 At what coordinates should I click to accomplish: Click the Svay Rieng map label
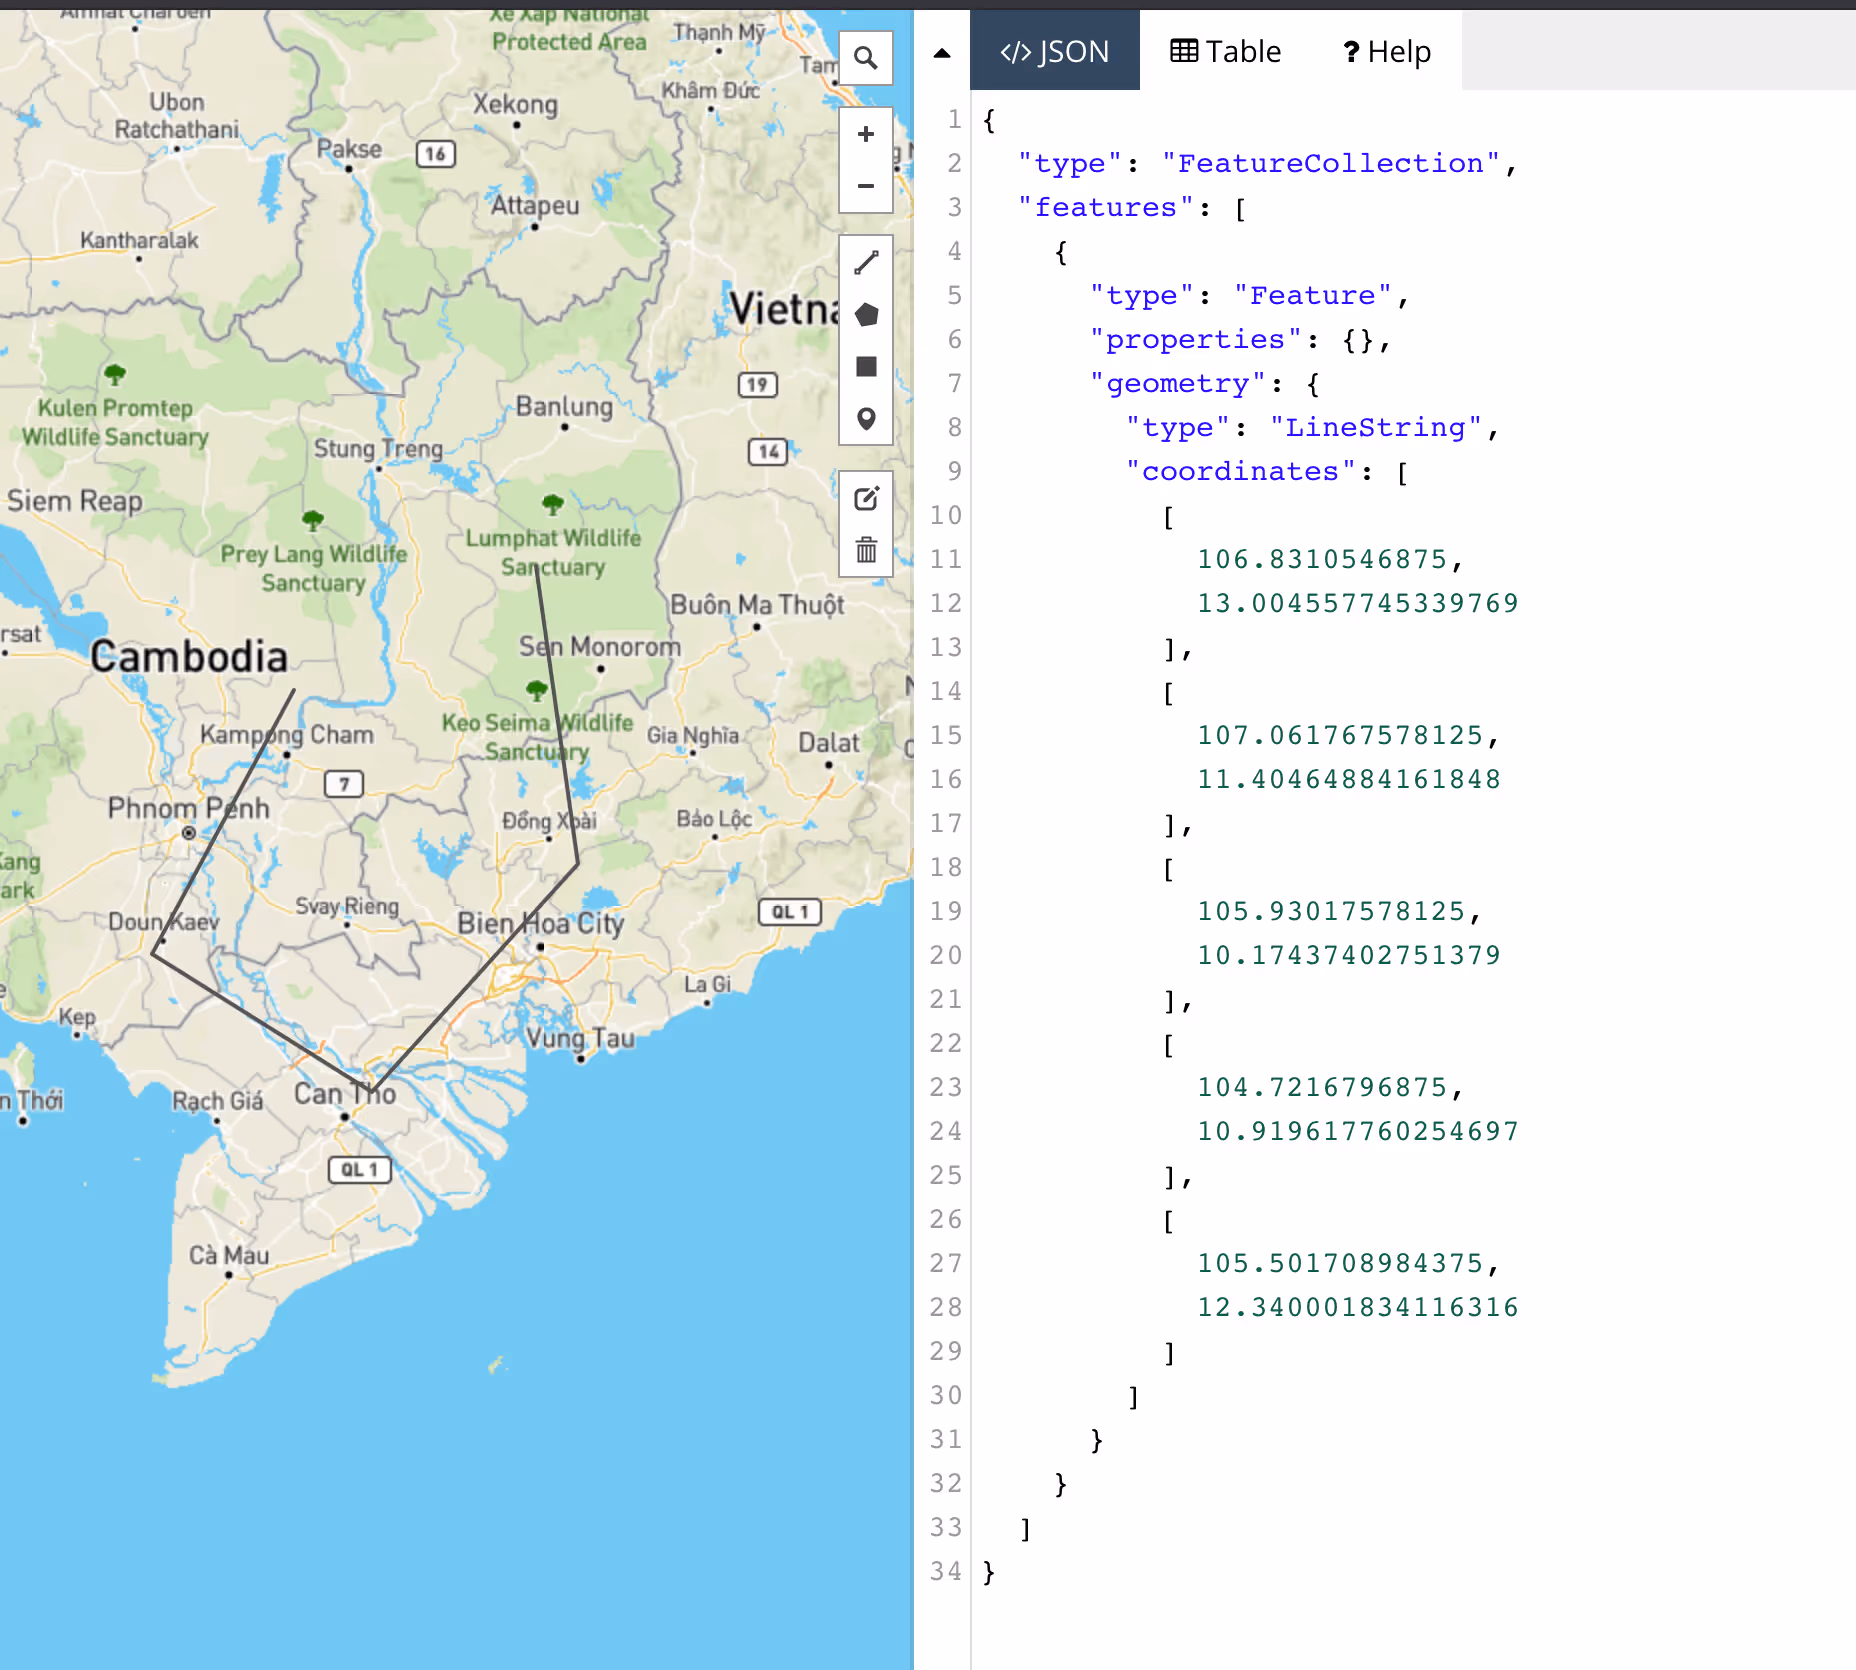point(347,906)
